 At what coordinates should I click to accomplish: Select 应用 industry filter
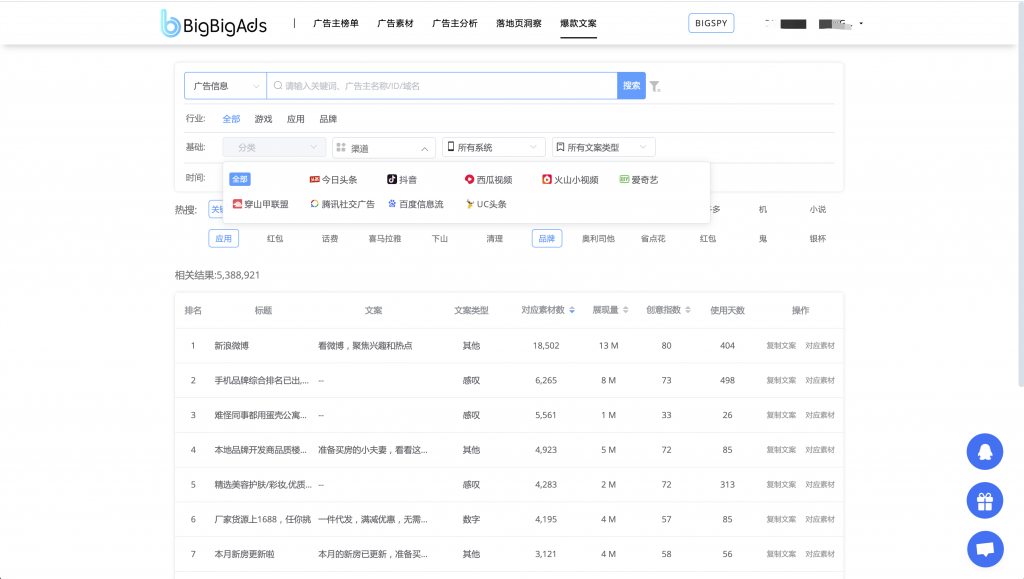click(296, 119)
